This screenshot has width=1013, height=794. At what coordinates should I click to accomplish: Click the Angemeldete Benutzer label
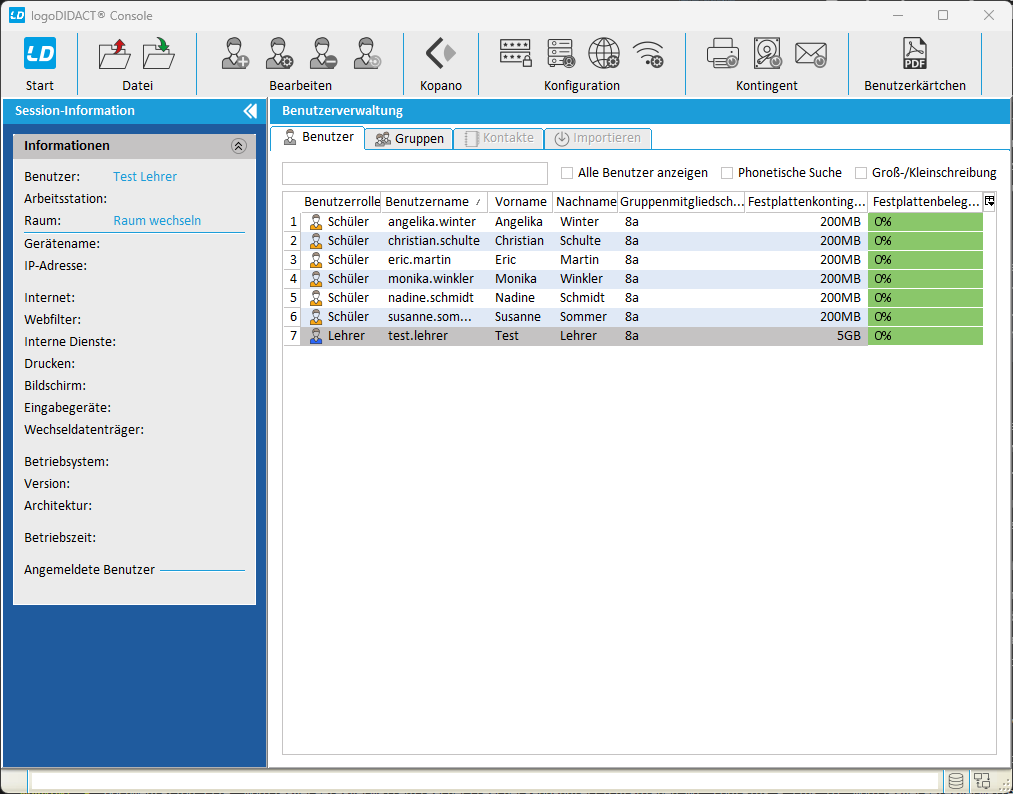pyautogui.click(x=89, y=570)
